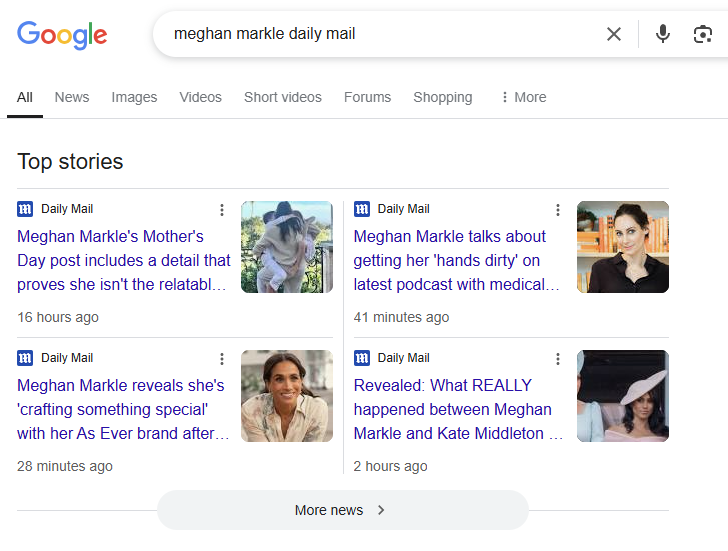Expand the More search filters menu
728x551 pixels.
tap(524, 97)
